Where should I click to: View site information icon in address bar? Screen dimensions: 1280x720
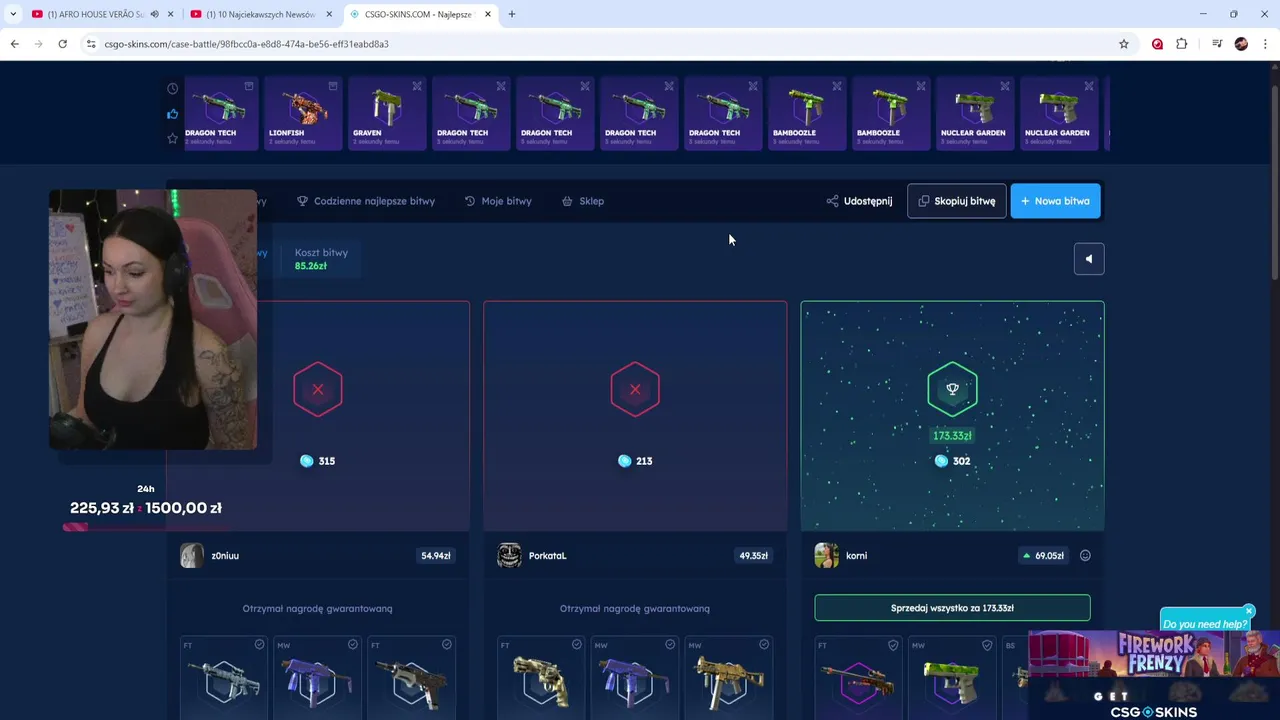[x=90, y=44]
